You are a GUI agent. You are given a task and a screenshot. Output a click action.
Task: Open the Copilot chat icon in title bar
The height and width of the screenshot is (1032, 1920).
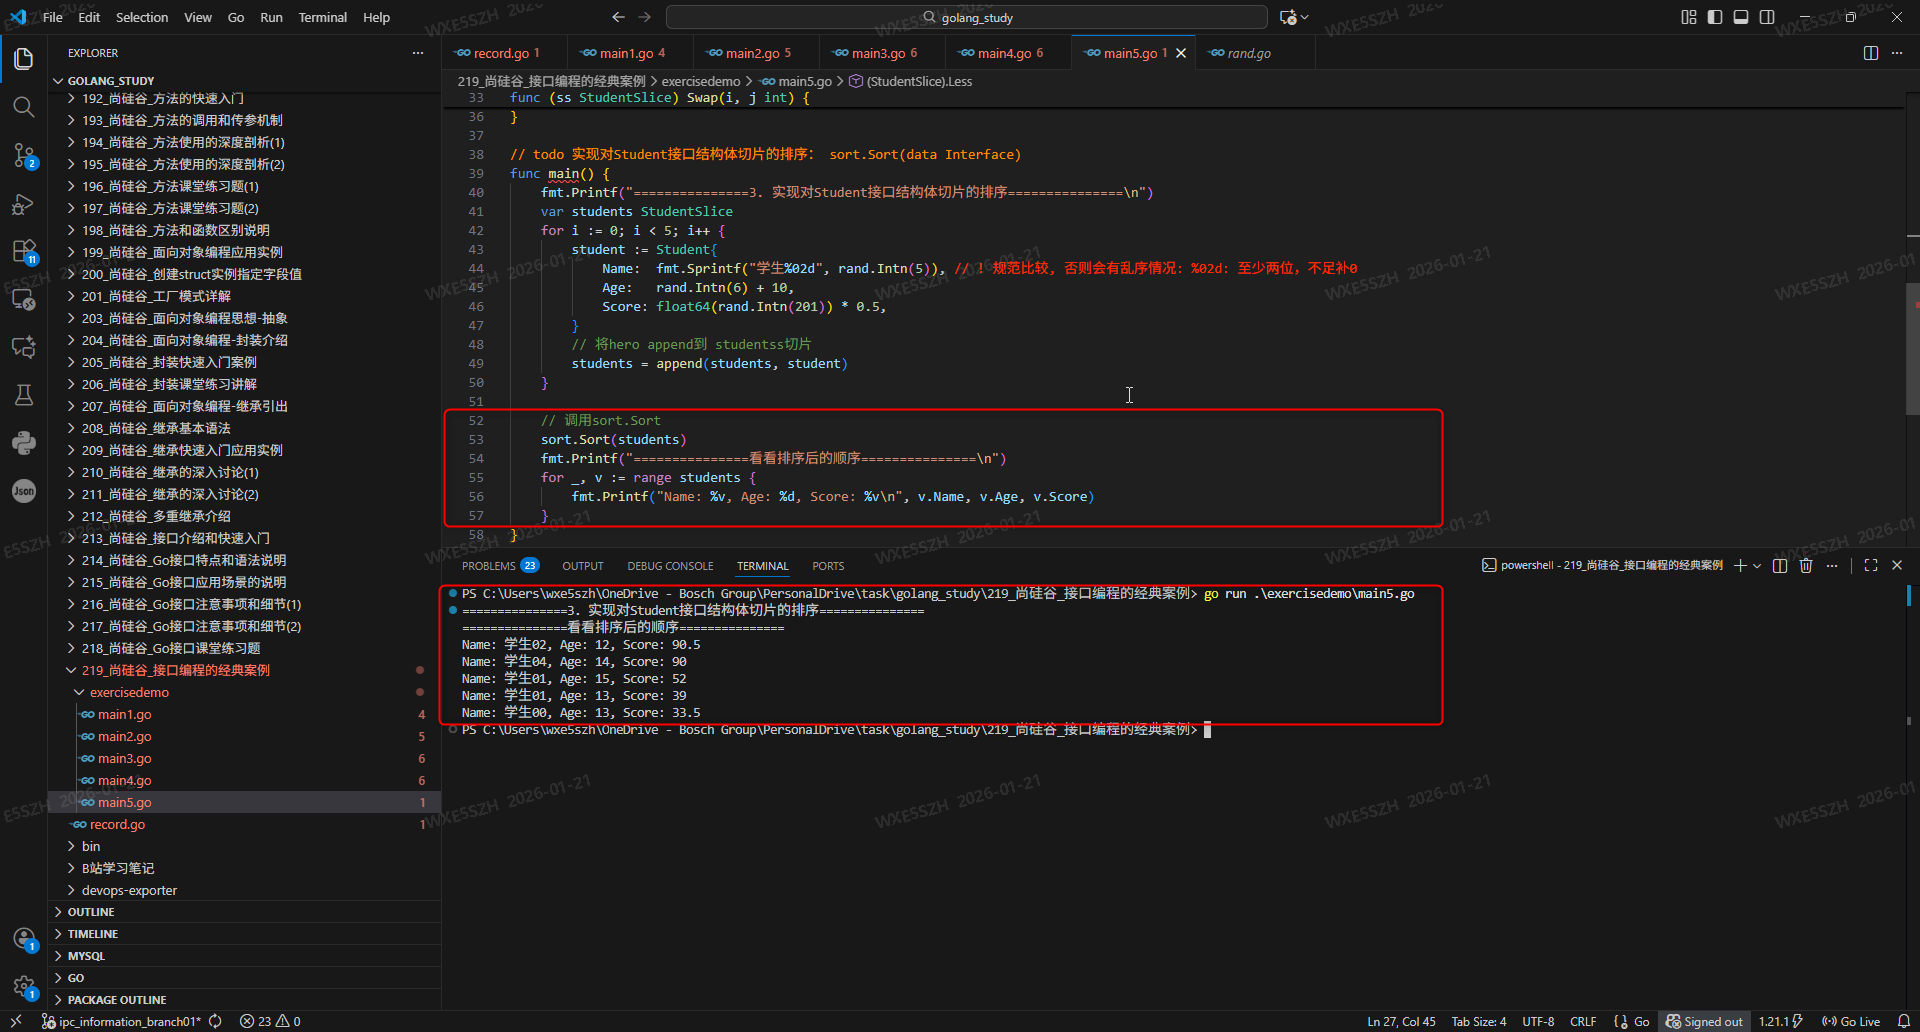[1288, 17]
